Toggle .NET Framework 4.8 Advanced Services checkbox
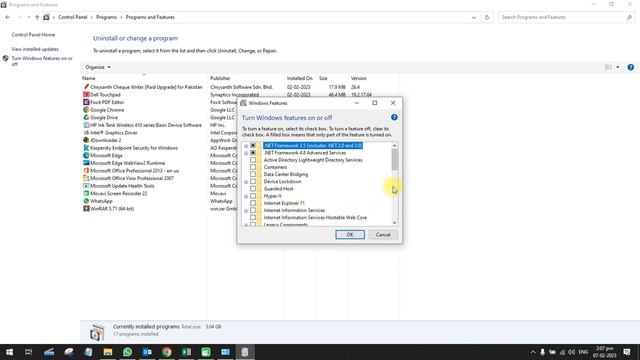Viewport: 640px width, 360px height. coord(253,153)
